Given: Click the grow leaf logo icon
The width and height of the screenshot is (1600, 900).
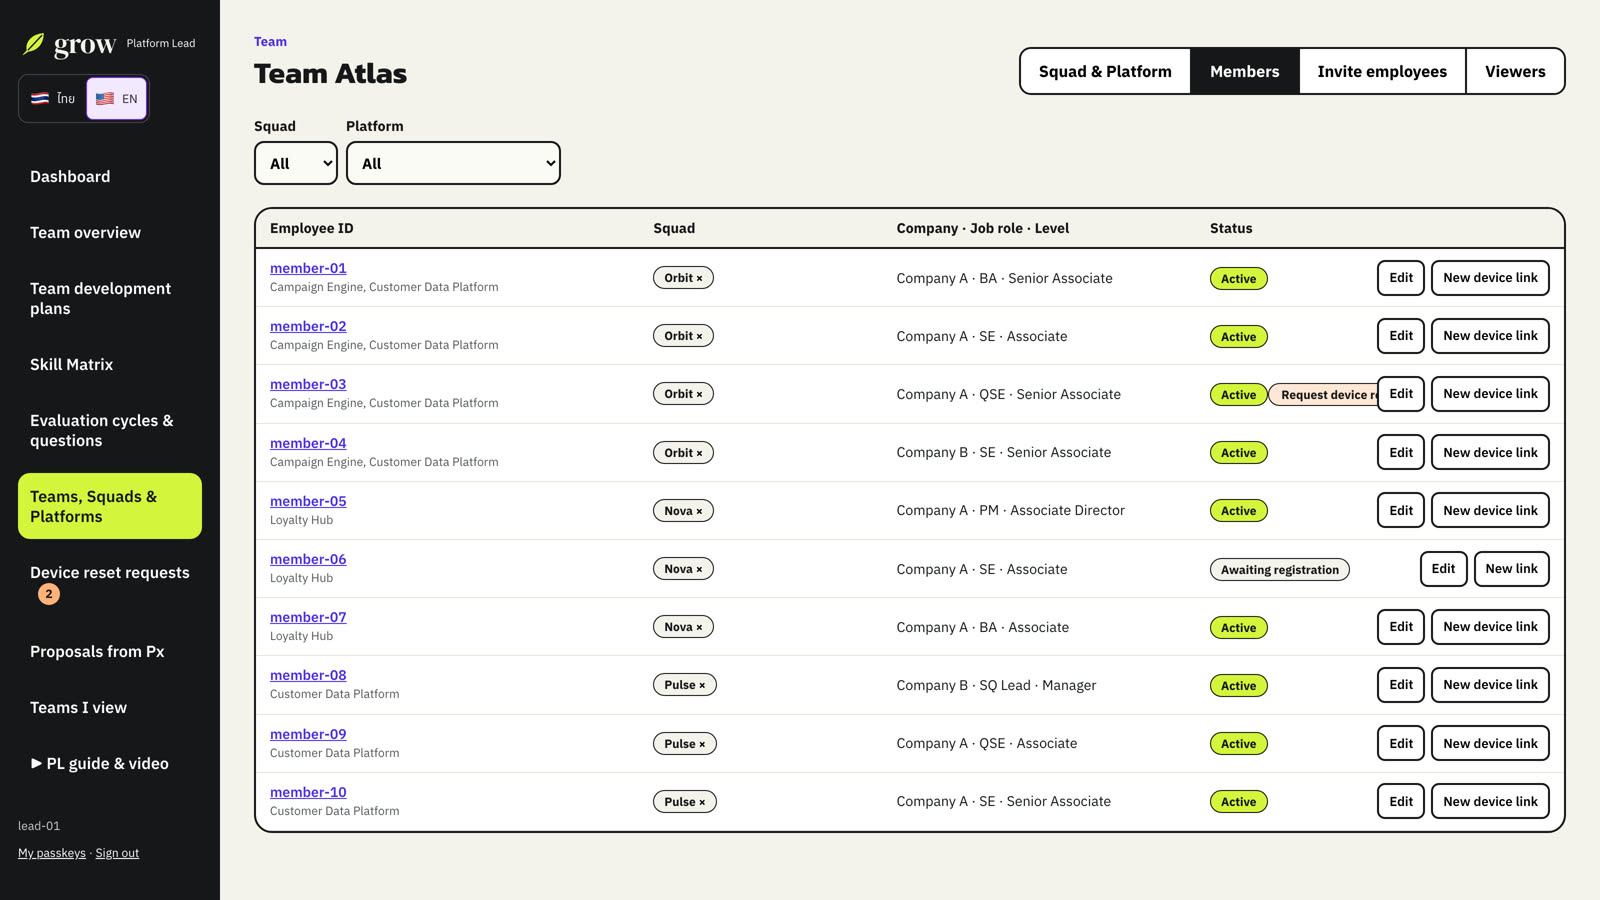Looking at the screenshot, I should (34, 43).
